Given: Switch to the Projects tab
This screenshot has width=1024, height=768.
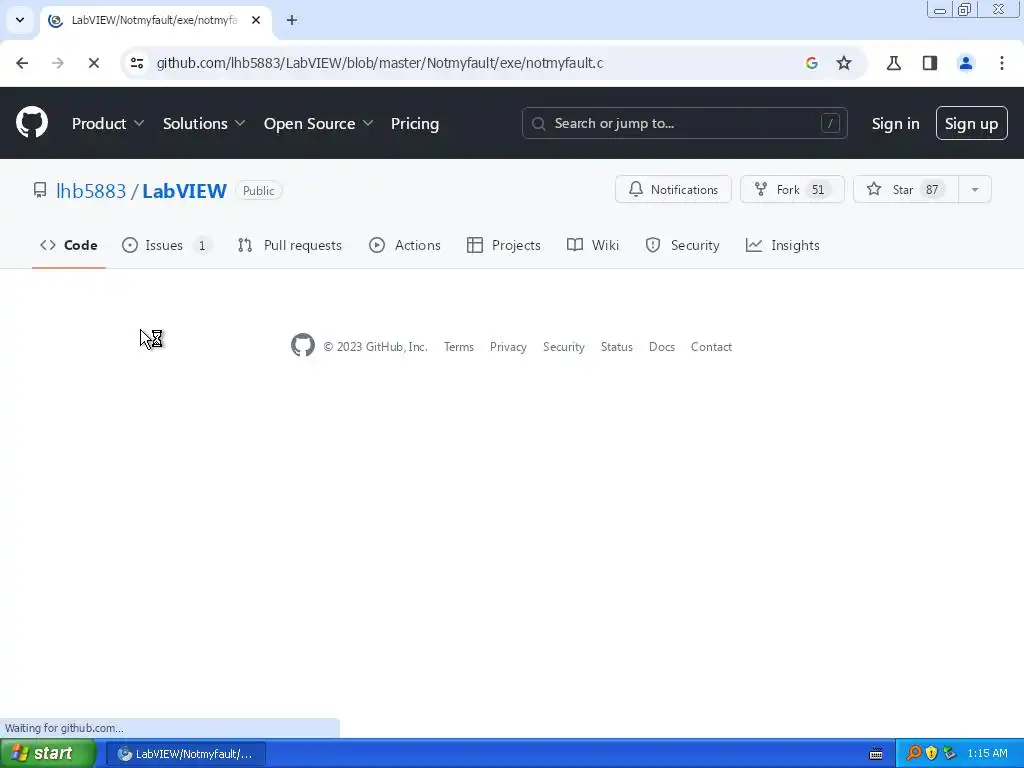Looking at the screenshot, I should [504, 246].
